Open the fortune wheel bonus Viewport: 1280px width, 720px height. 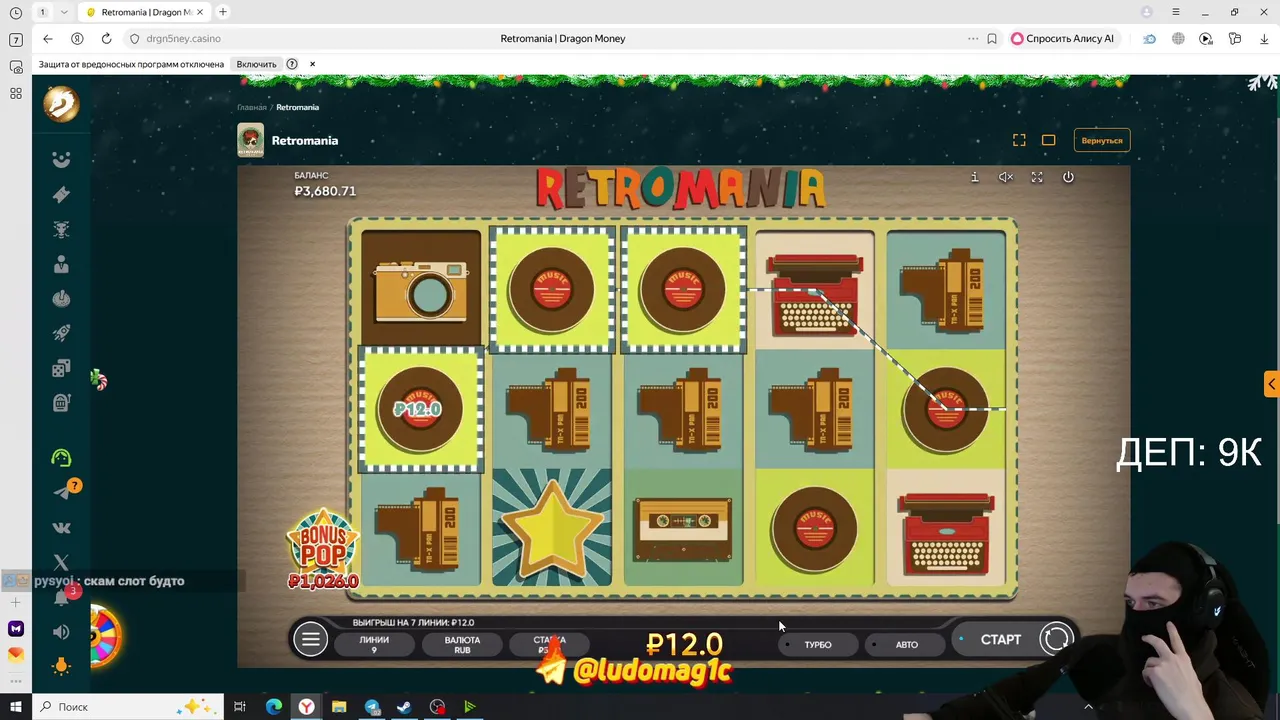pos(104,635)
